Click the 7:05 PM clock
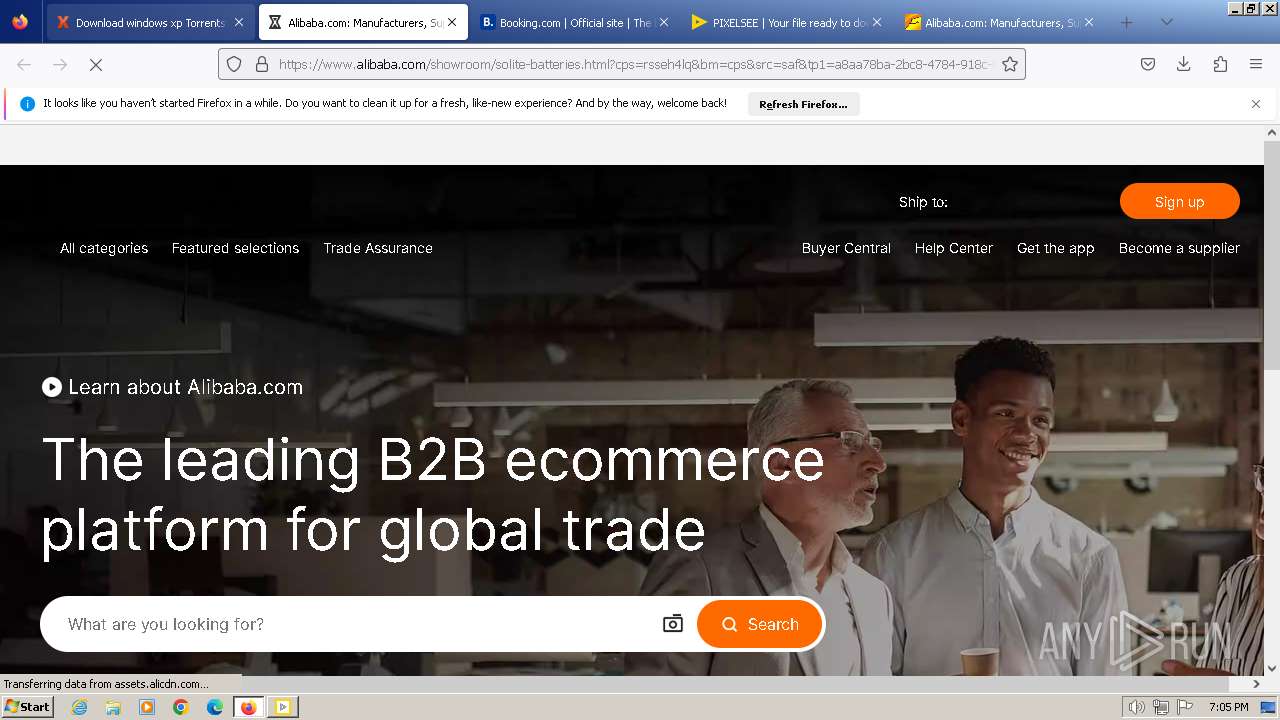The image size is (1280, 720). pos(1228,707)
